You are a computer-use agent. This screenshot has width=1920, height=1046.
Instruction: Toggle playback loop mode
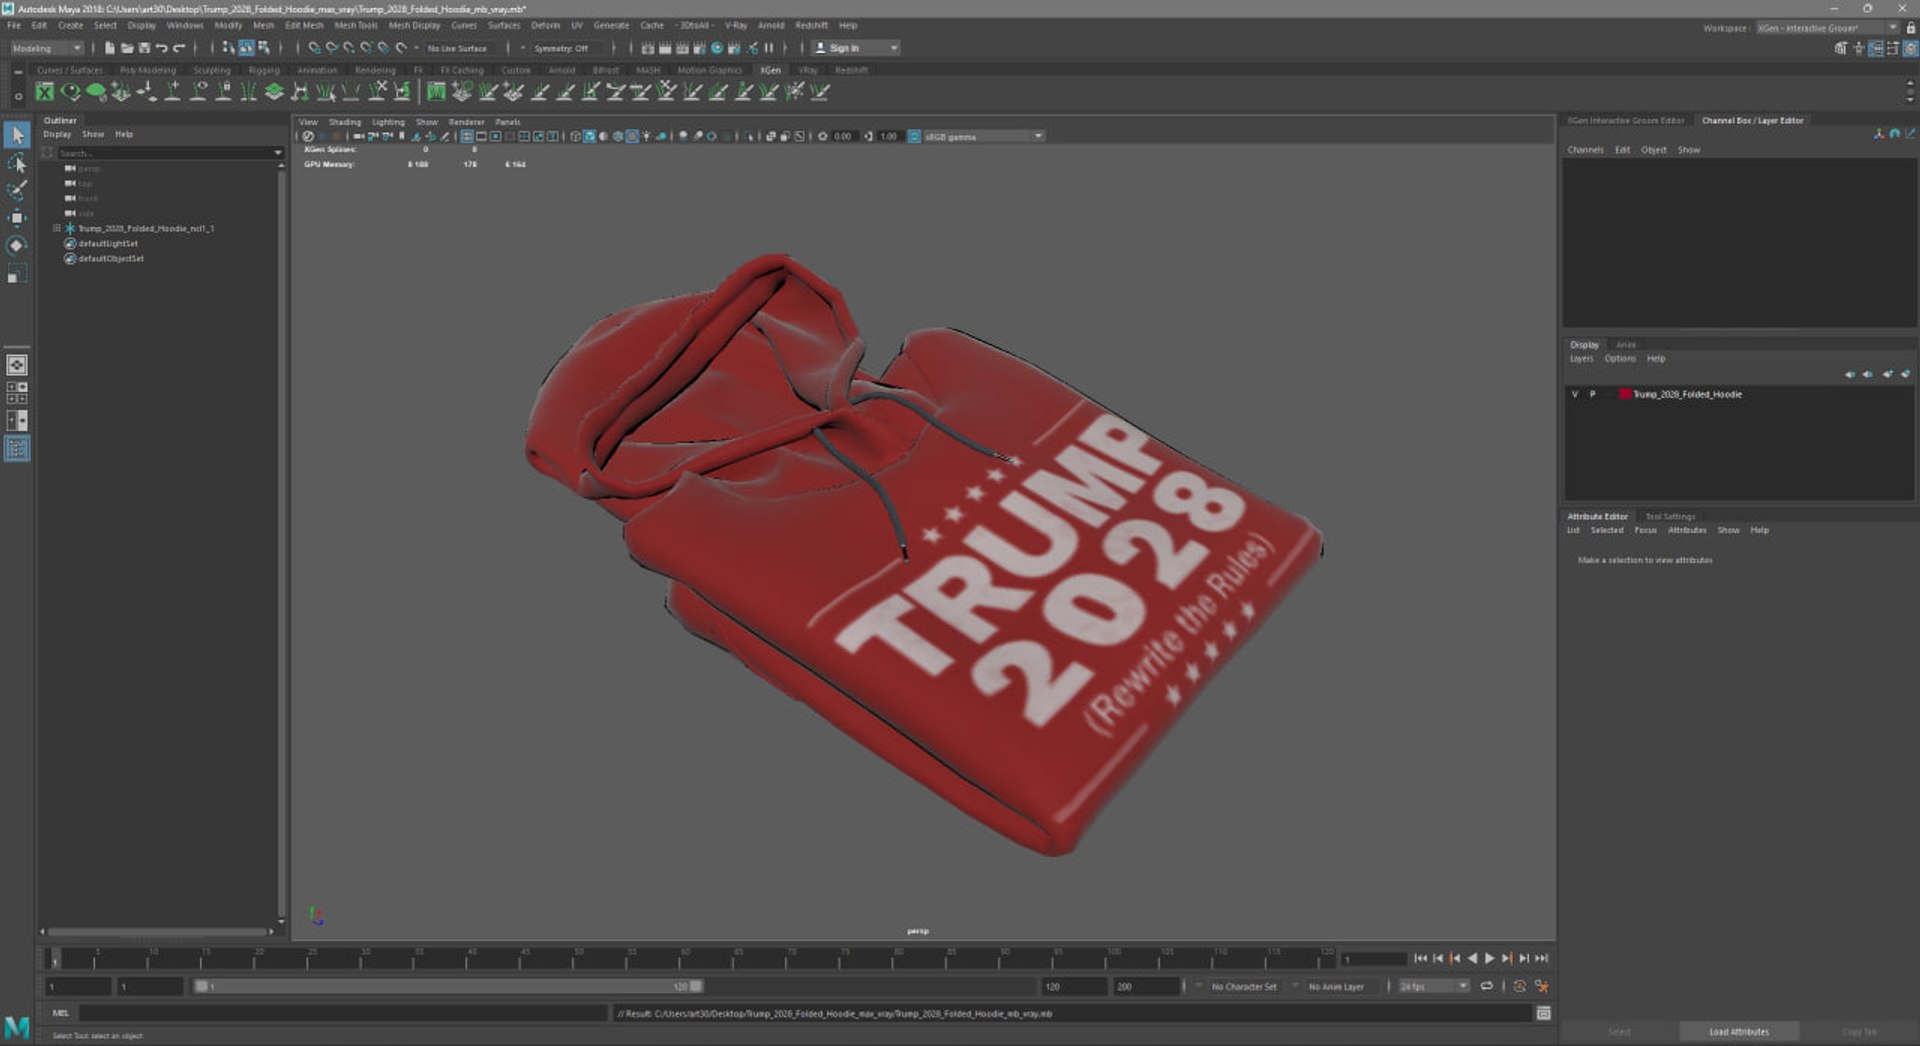click(1487, 986)
